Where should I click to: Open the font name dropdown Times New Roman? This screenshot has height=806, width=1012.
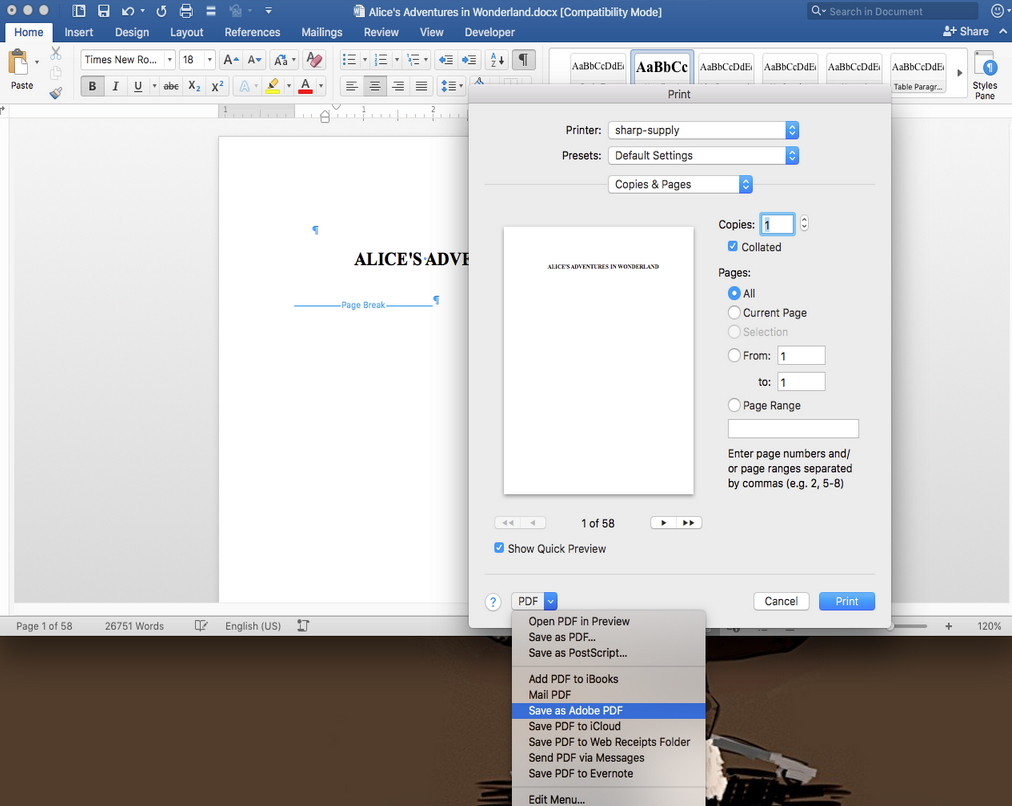[170, 60]
